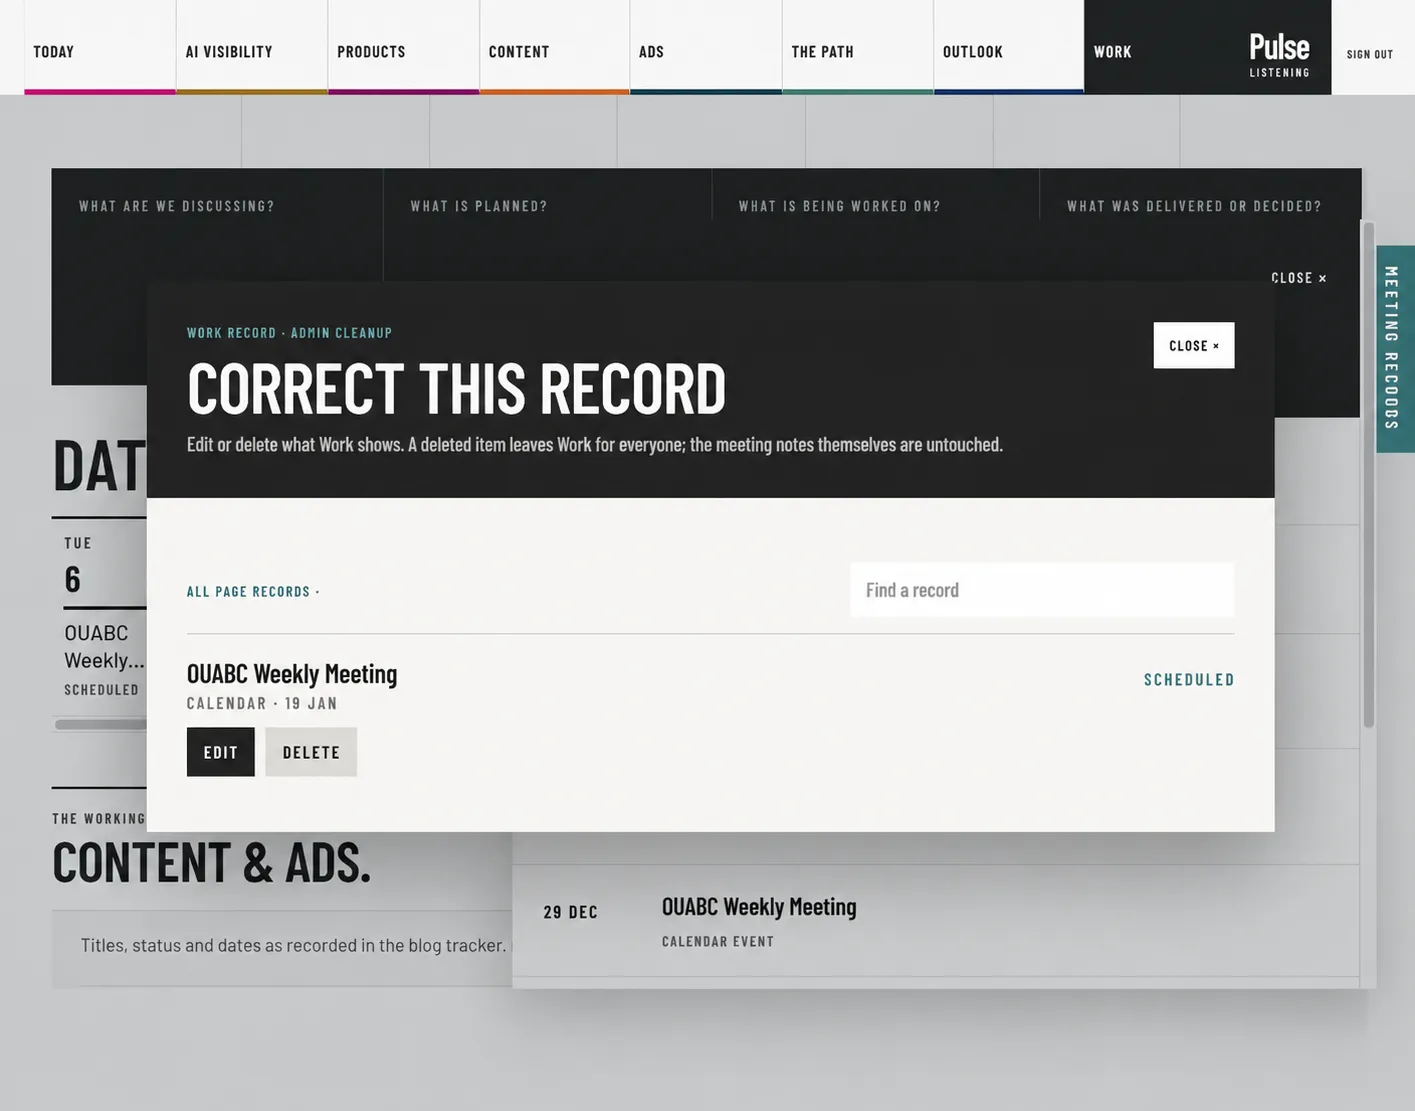Screen dimensions: 1415x1111
Task: Click the Pulse Listening logo
Action: 1279,54
